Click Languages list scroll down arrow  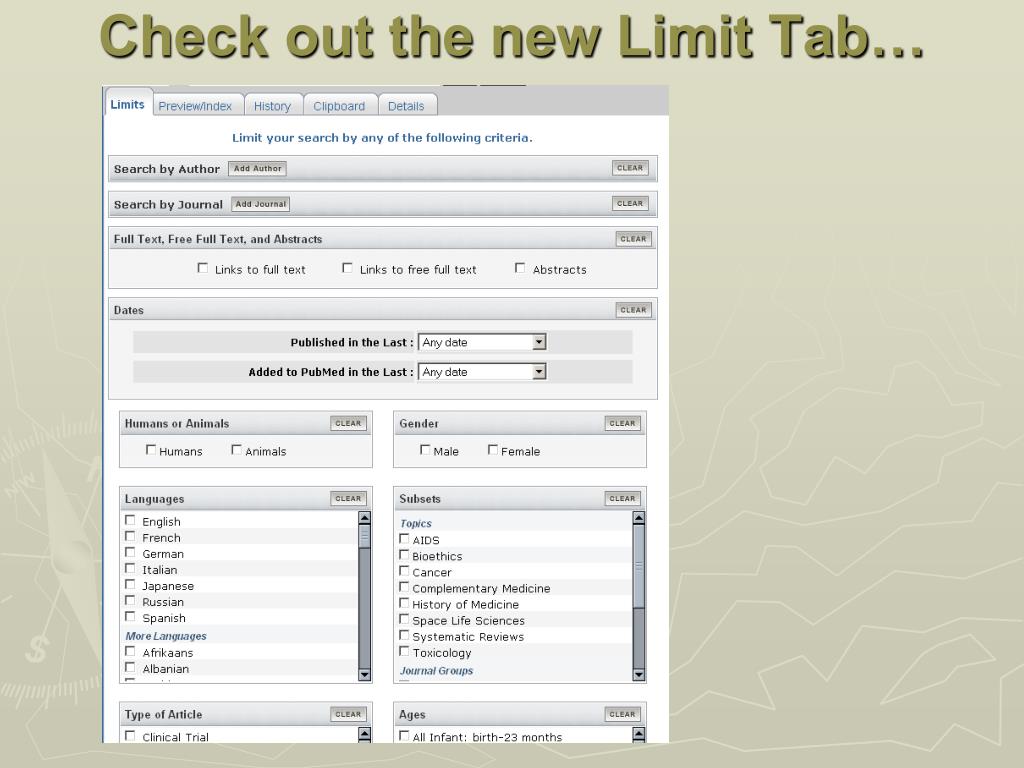pos(364,675)
